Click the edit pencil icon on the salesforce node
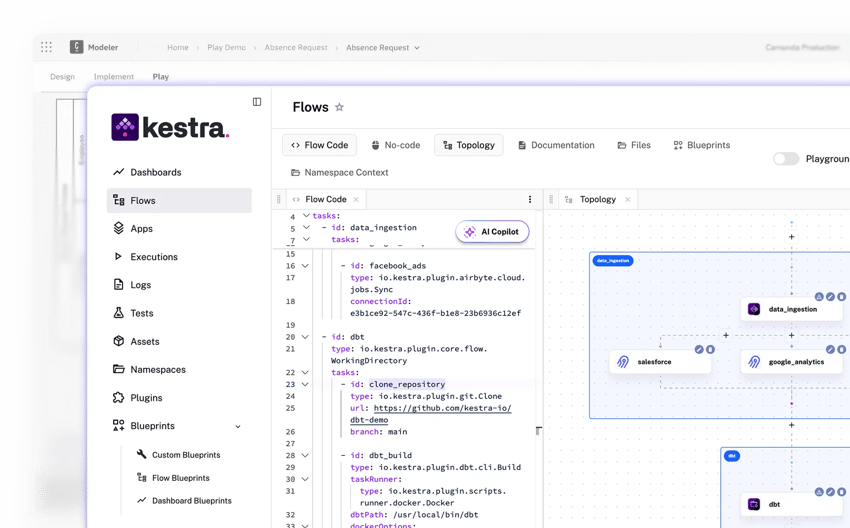 (699, 349)
